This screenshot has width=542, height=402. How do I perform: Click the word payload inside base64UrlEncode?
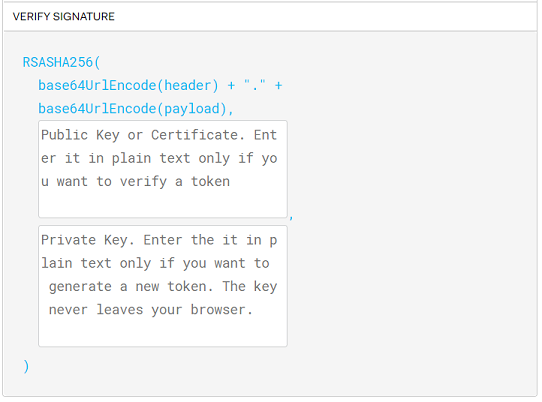pos(192,109)
